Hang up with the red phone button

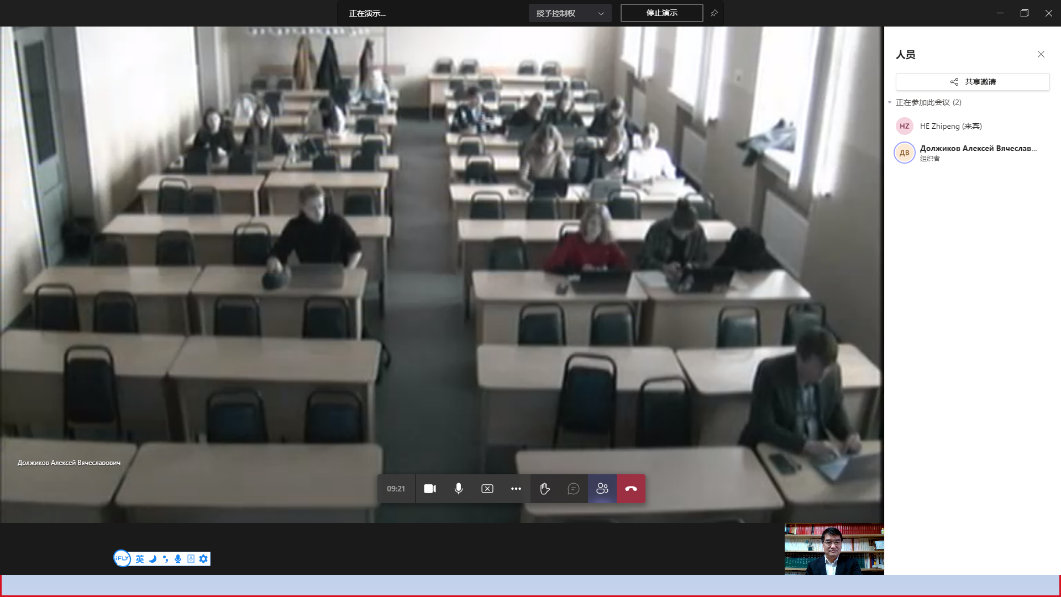click(x=631, y=489)
